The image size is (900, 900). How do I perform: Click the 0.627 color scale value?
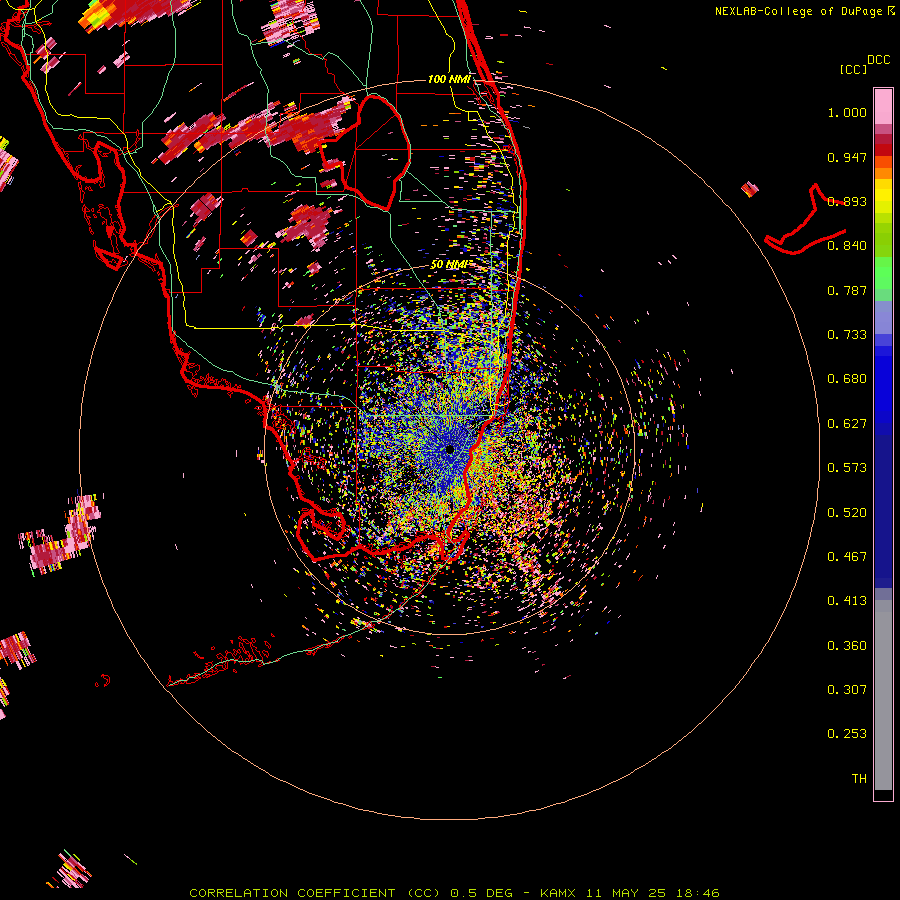point(847,424)
